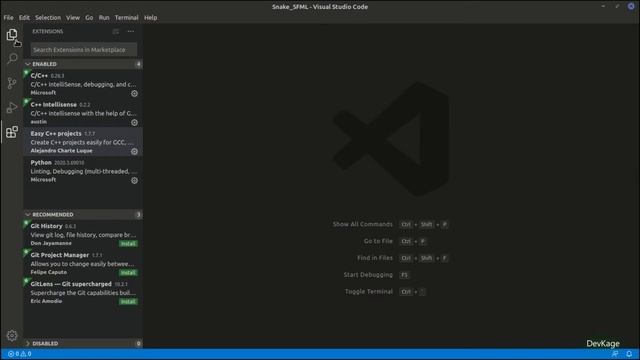Expand the DISABLED extensions section
This screenshot has height=360, width=640.
click(83, 343)
